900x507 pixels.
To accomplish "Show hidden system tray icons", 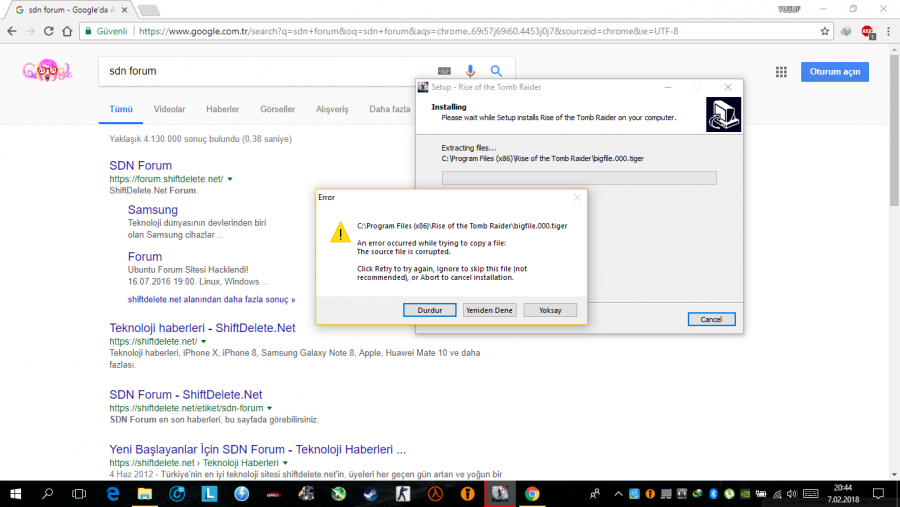I will click(x=618, y=494).
